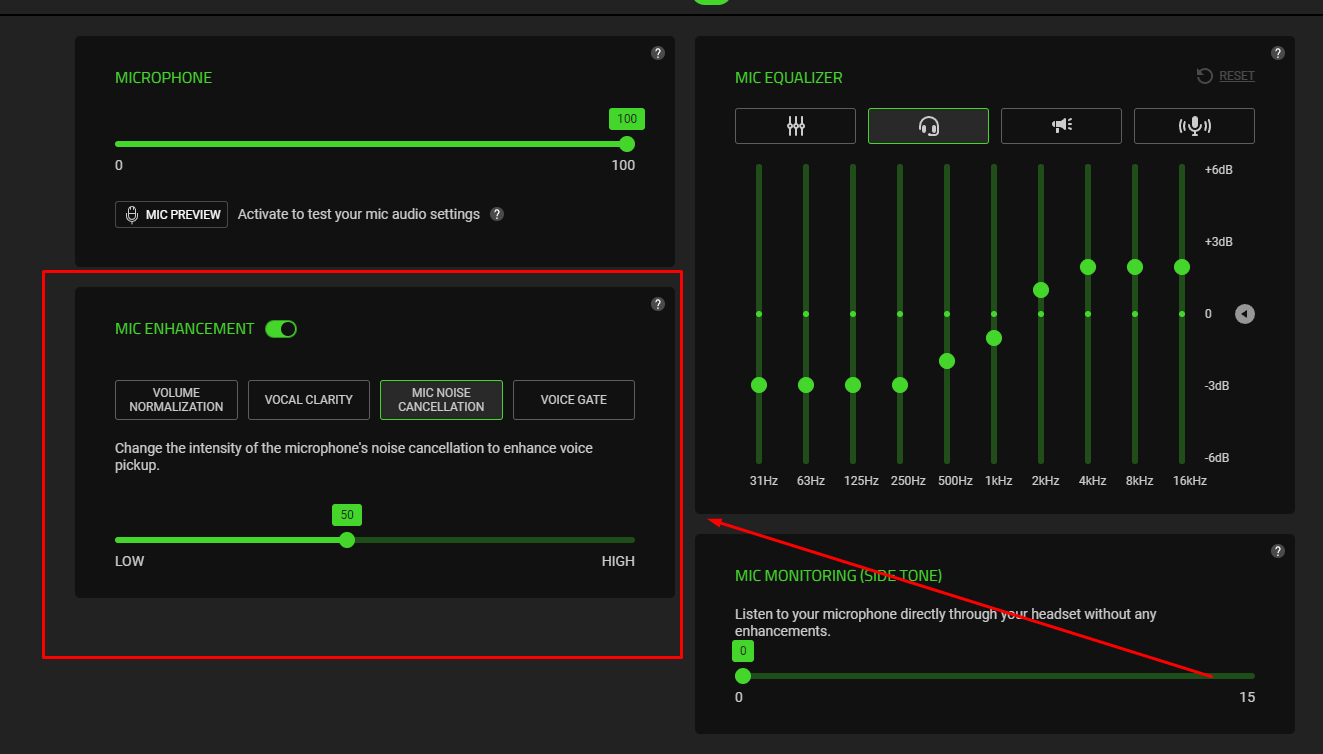The width and height of the screenshot is (1323, 754).
Task: Click the -6dB scale label
Action: click(1217, 458)
